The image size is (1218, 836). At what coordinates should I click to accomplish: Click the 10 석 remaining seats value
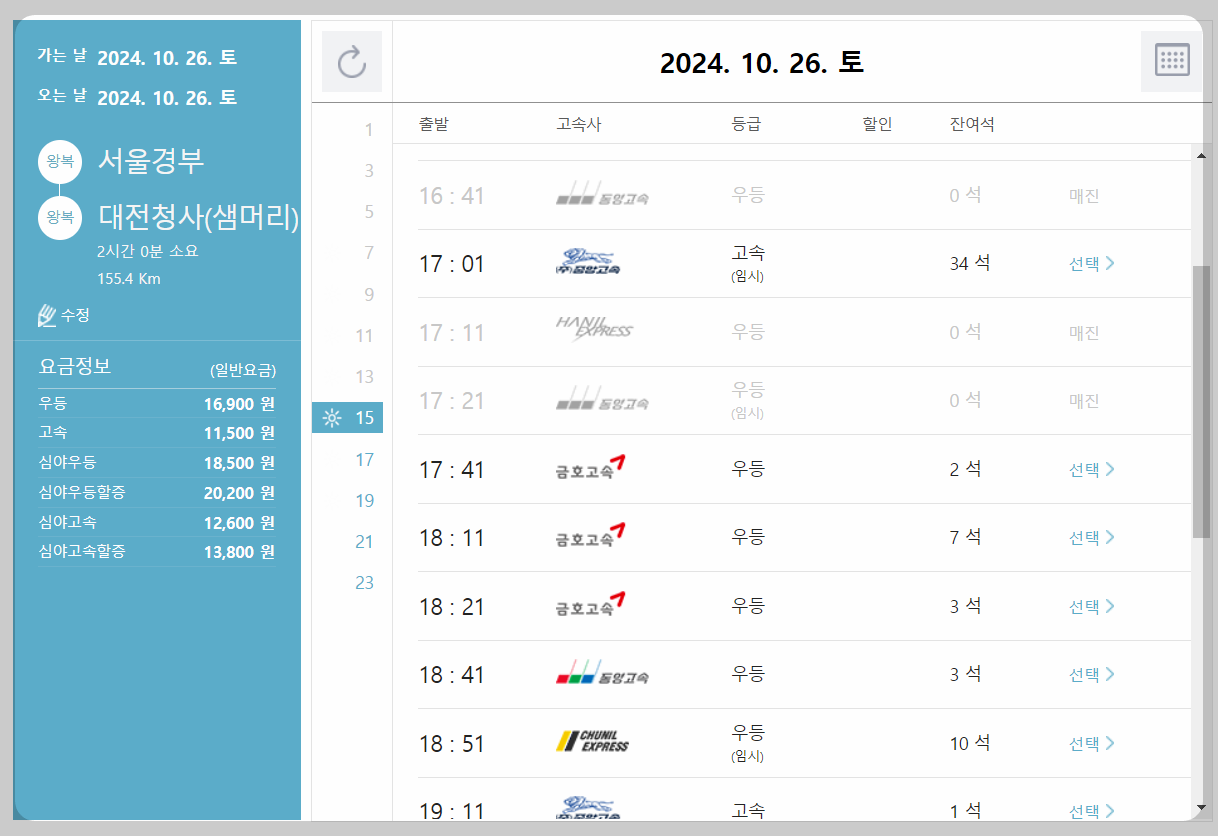coord(970,743)
